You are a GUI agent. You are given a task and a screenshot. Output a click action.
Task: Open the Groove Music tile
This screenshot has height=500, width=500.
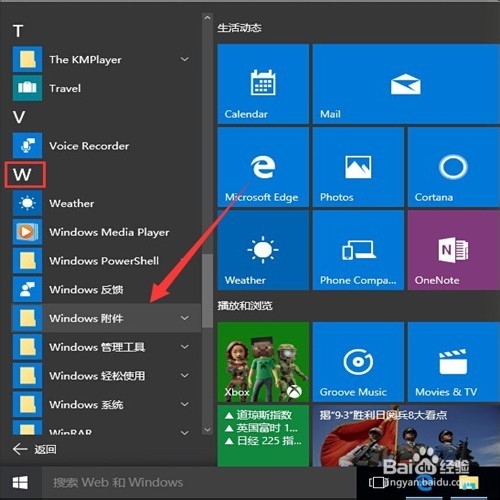(x=358, y=362)
